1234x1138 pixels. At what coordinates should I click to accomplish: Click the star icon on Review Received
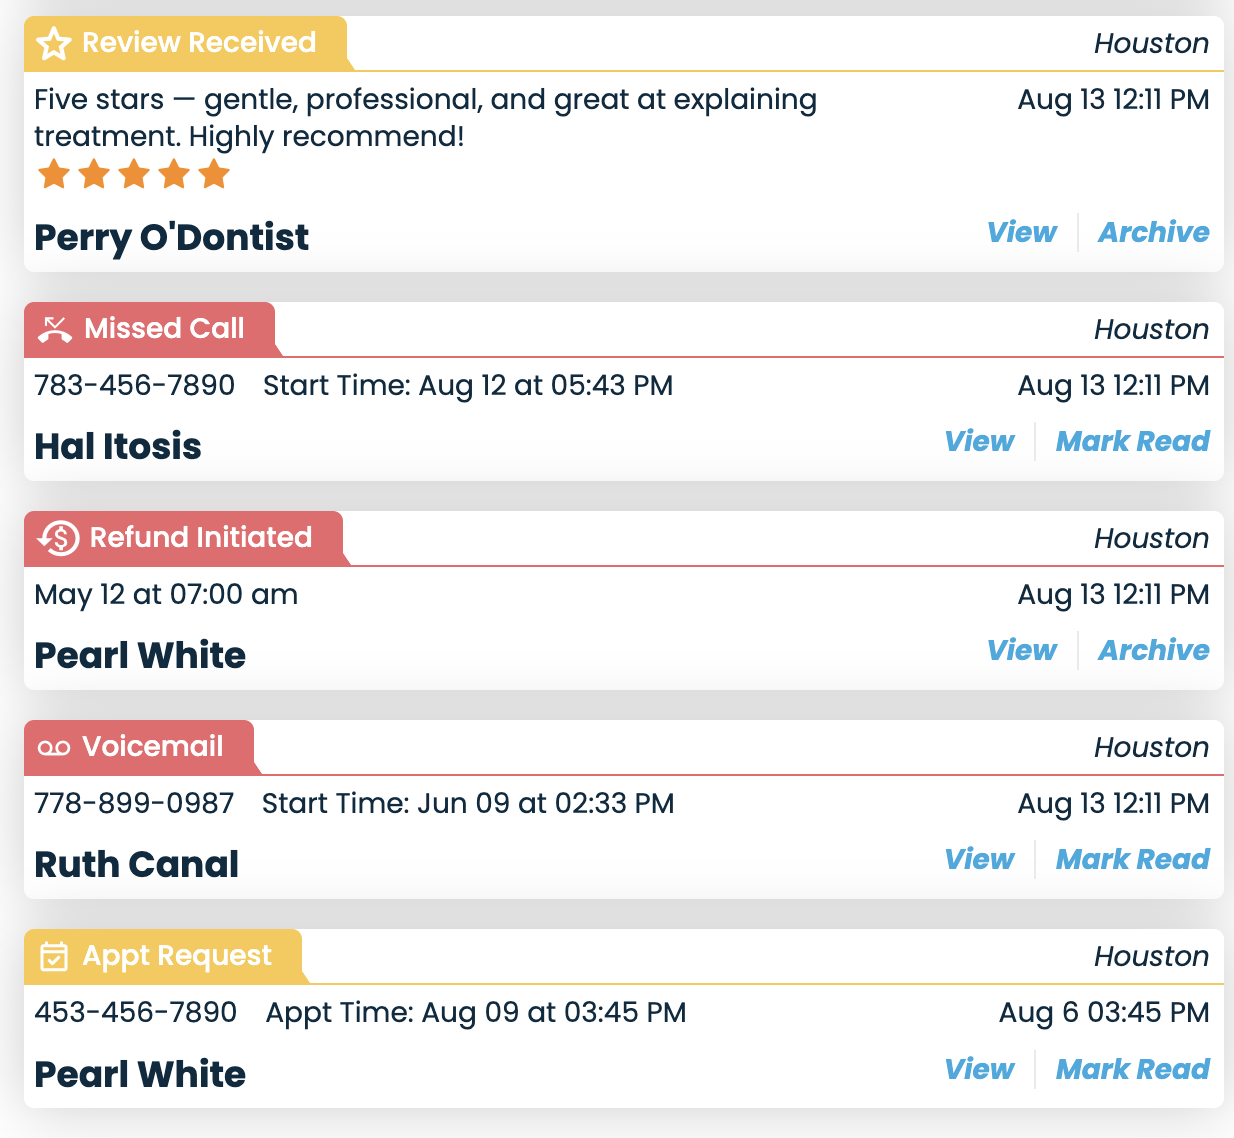pos(54,43)
